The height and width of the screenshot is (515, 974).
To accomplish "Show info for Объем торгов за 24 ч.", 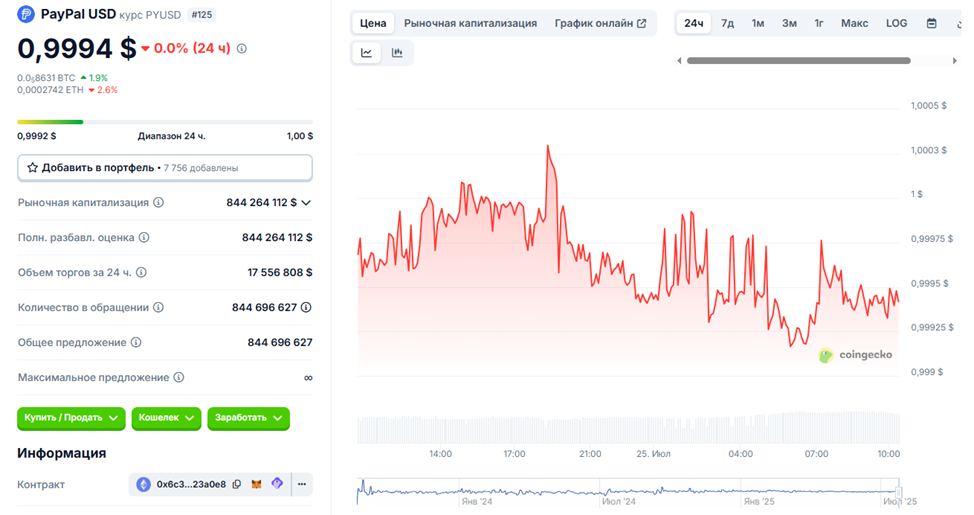I will (x=141, y=272).
